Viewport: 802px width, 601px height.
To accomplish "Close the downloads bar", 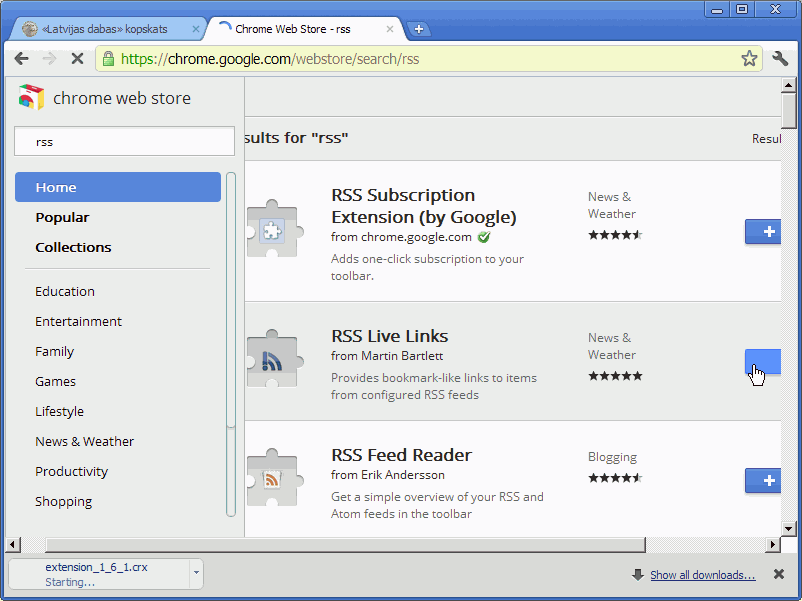I will coord(779,574).
